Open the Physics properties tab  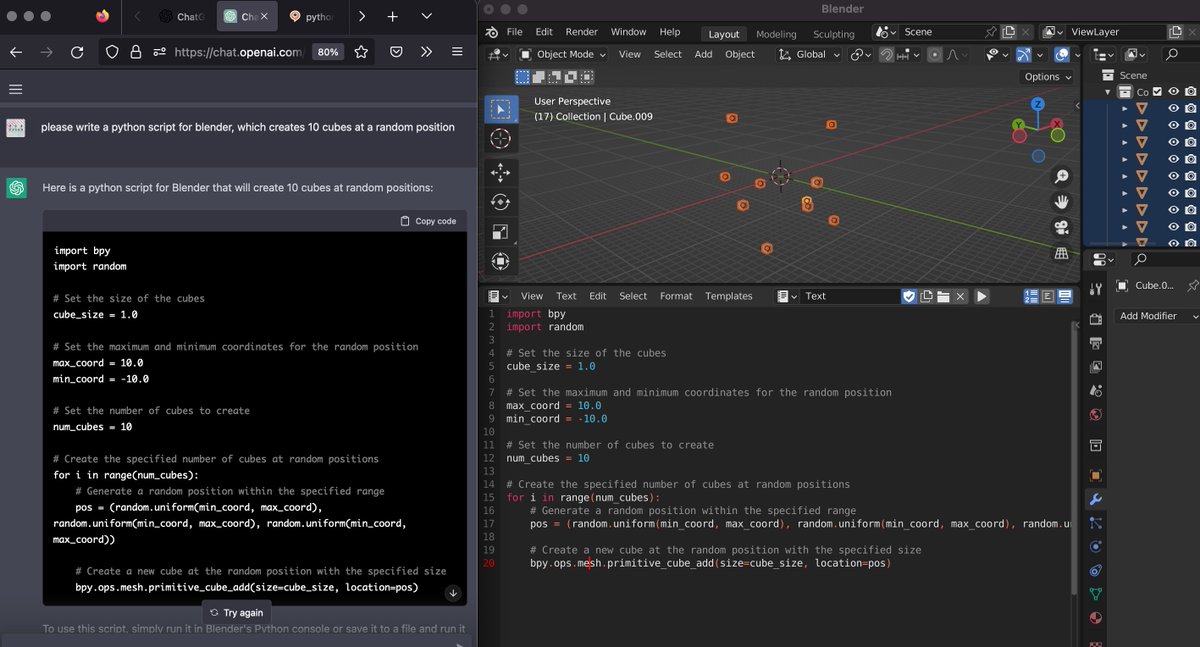pyautogui.click(x=1096, y=546)
